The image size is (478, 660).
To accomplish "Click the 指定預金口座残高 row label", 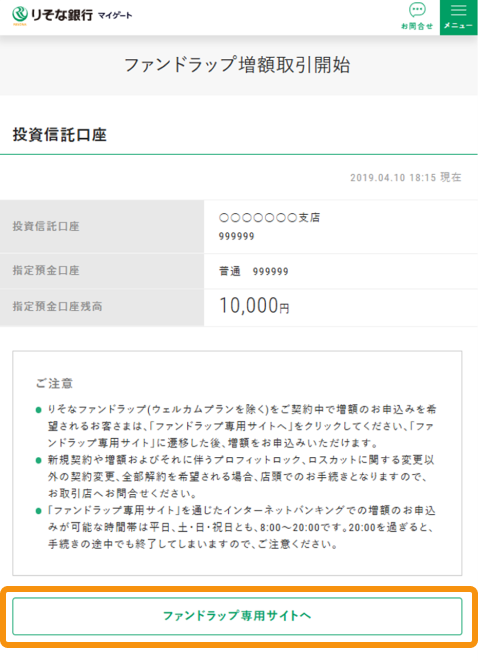I will [x=57, y=306].
